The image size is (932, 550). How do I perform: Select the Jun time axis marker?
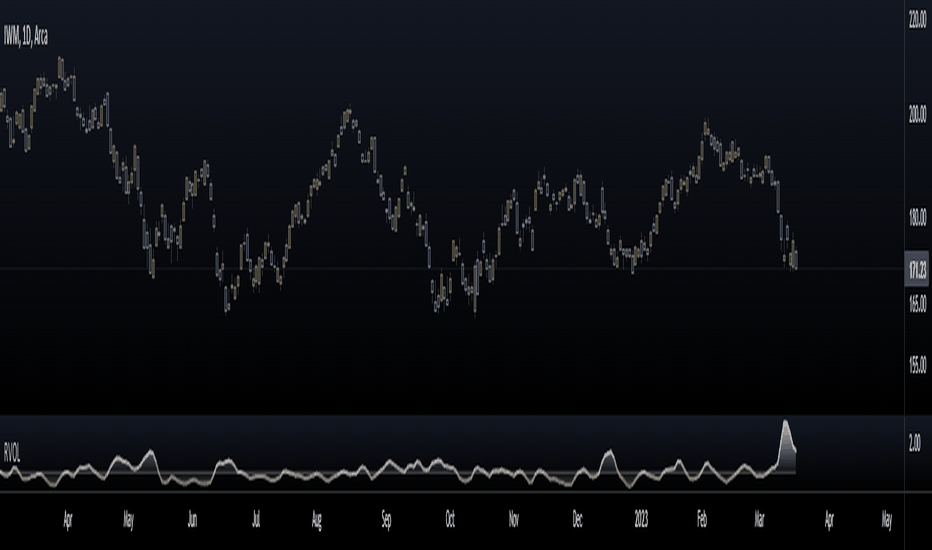click(192, 520)
